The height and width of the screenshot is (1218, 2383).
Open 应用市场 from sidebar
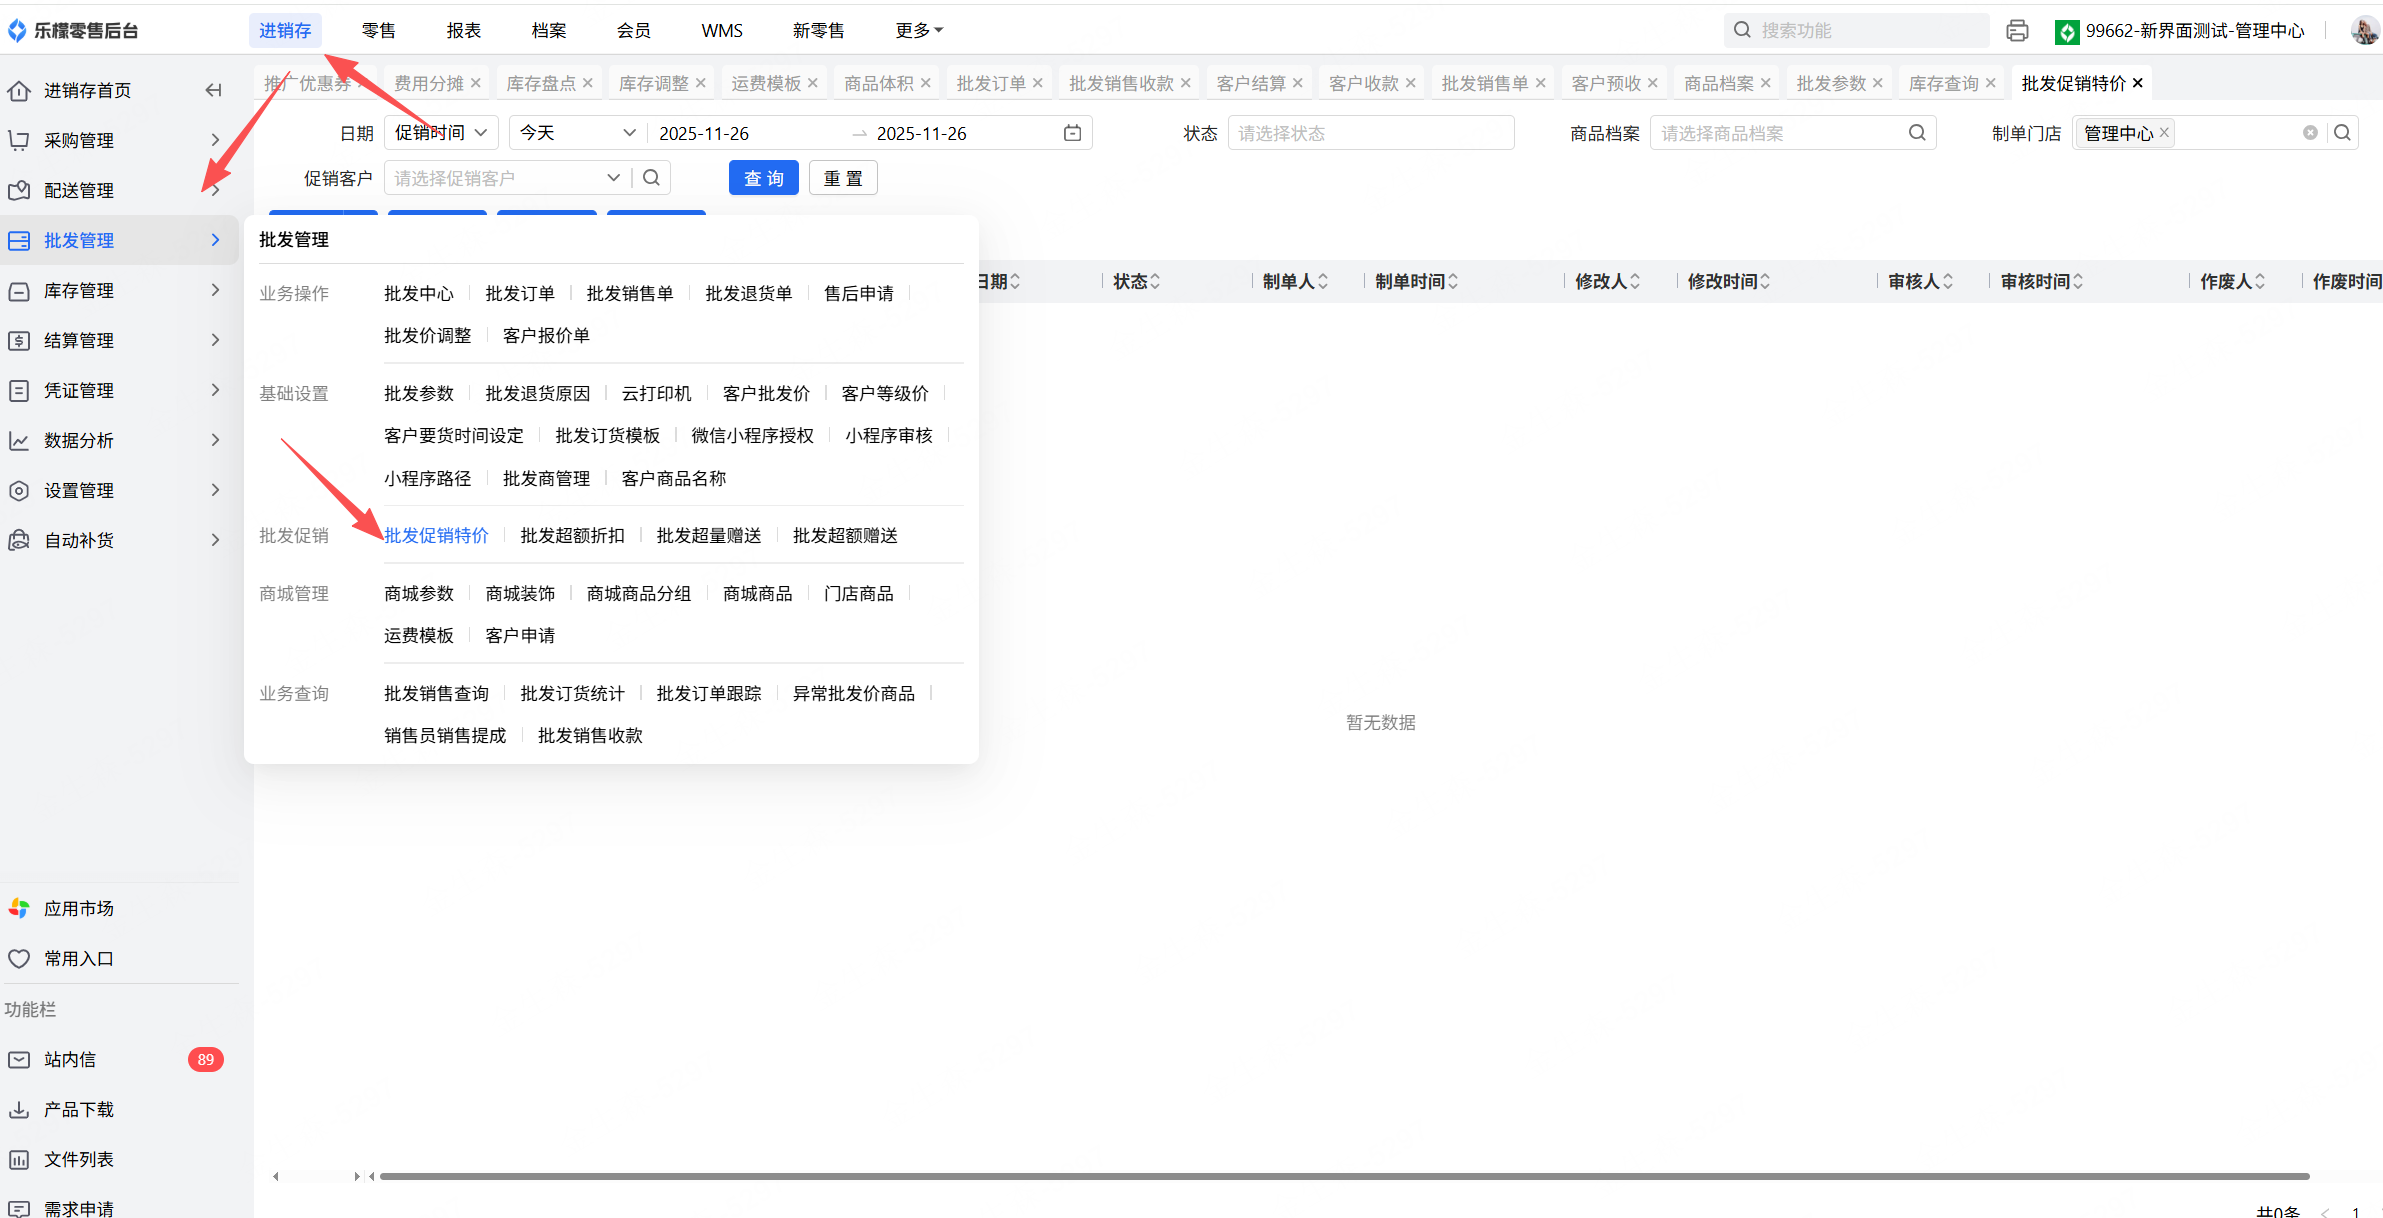[x=78, y=908]
